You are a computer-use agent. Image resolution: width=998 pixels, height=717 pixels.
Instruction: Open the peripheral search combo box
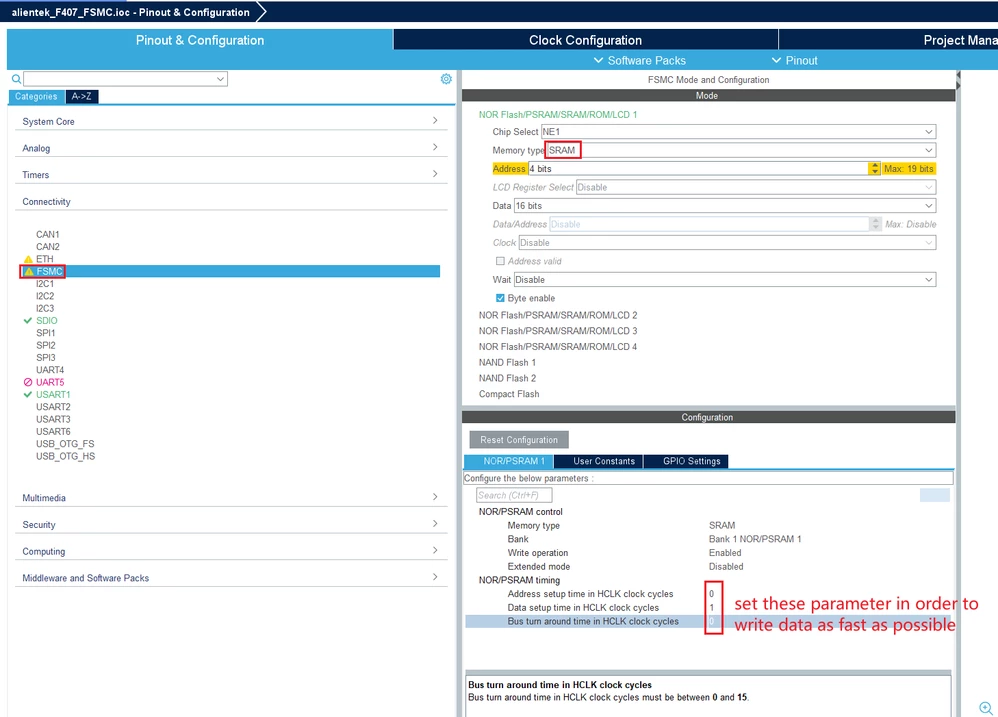[x=125, y=79]
